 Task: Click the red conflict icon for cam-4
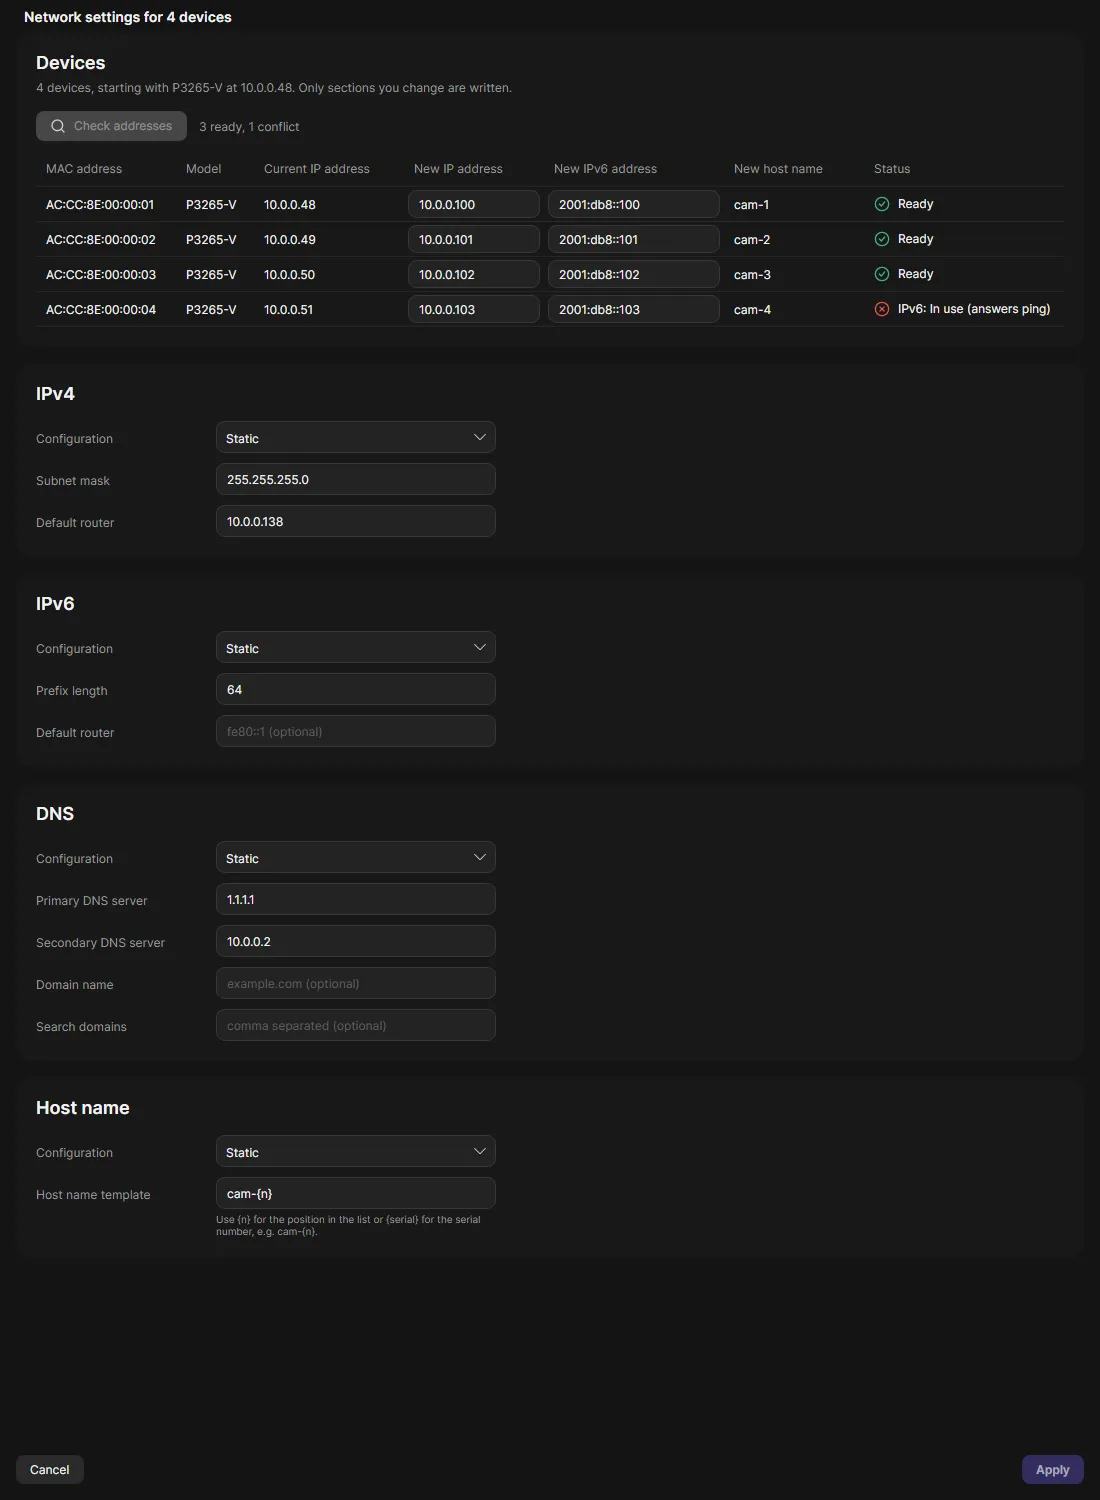[882, 309]
